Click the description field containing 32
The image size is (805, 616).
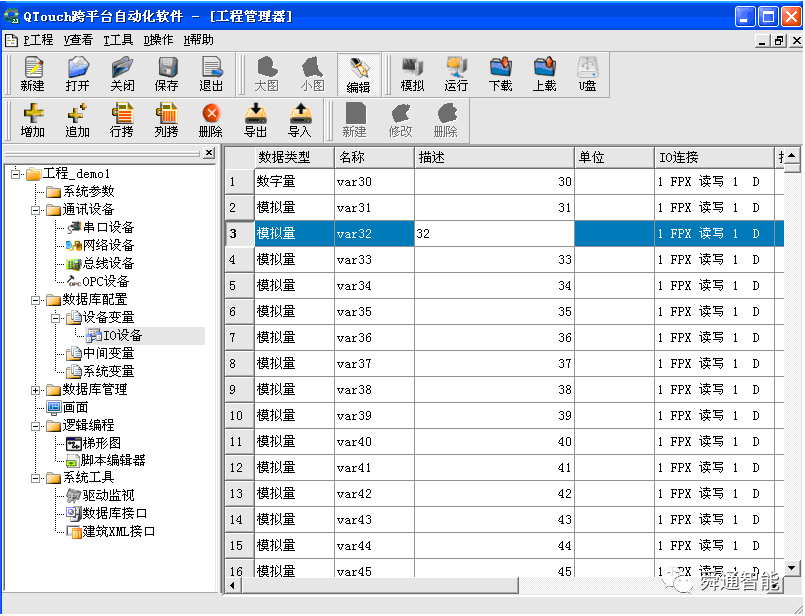[x=494, y=234]
